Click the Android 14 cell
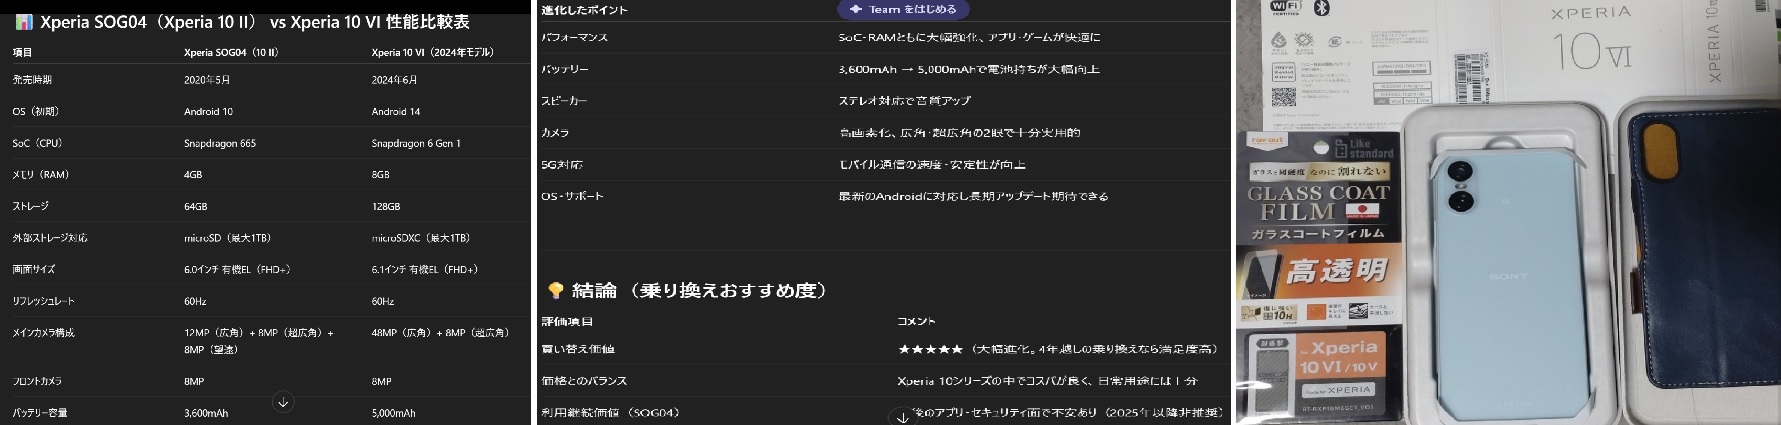 pyautogui.click(x=396, y=112)
